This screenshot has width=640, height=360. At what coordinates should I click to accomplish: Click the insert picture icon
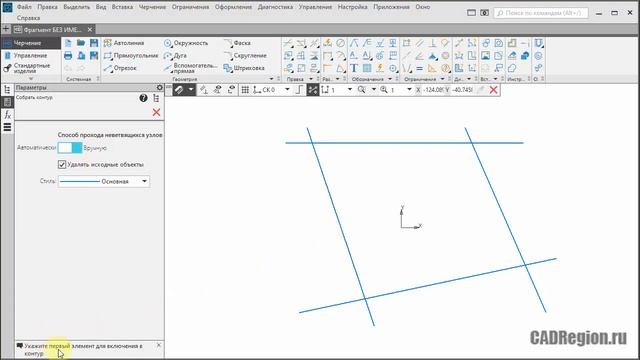(x=485, y=56)
